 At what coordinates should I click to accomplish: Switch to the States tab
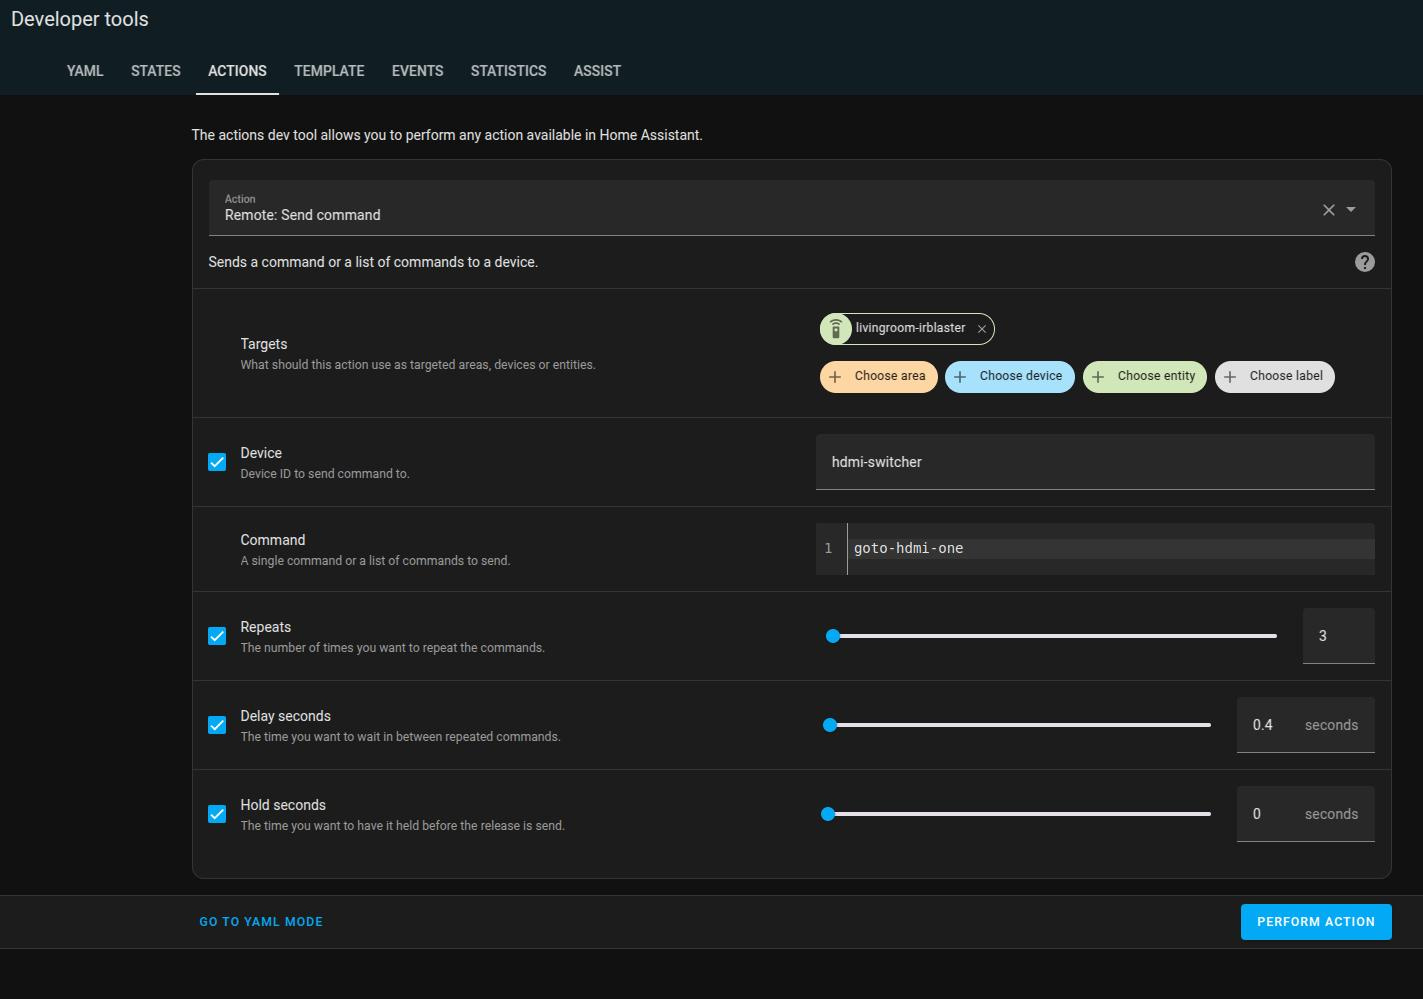(x=156, y=71)
